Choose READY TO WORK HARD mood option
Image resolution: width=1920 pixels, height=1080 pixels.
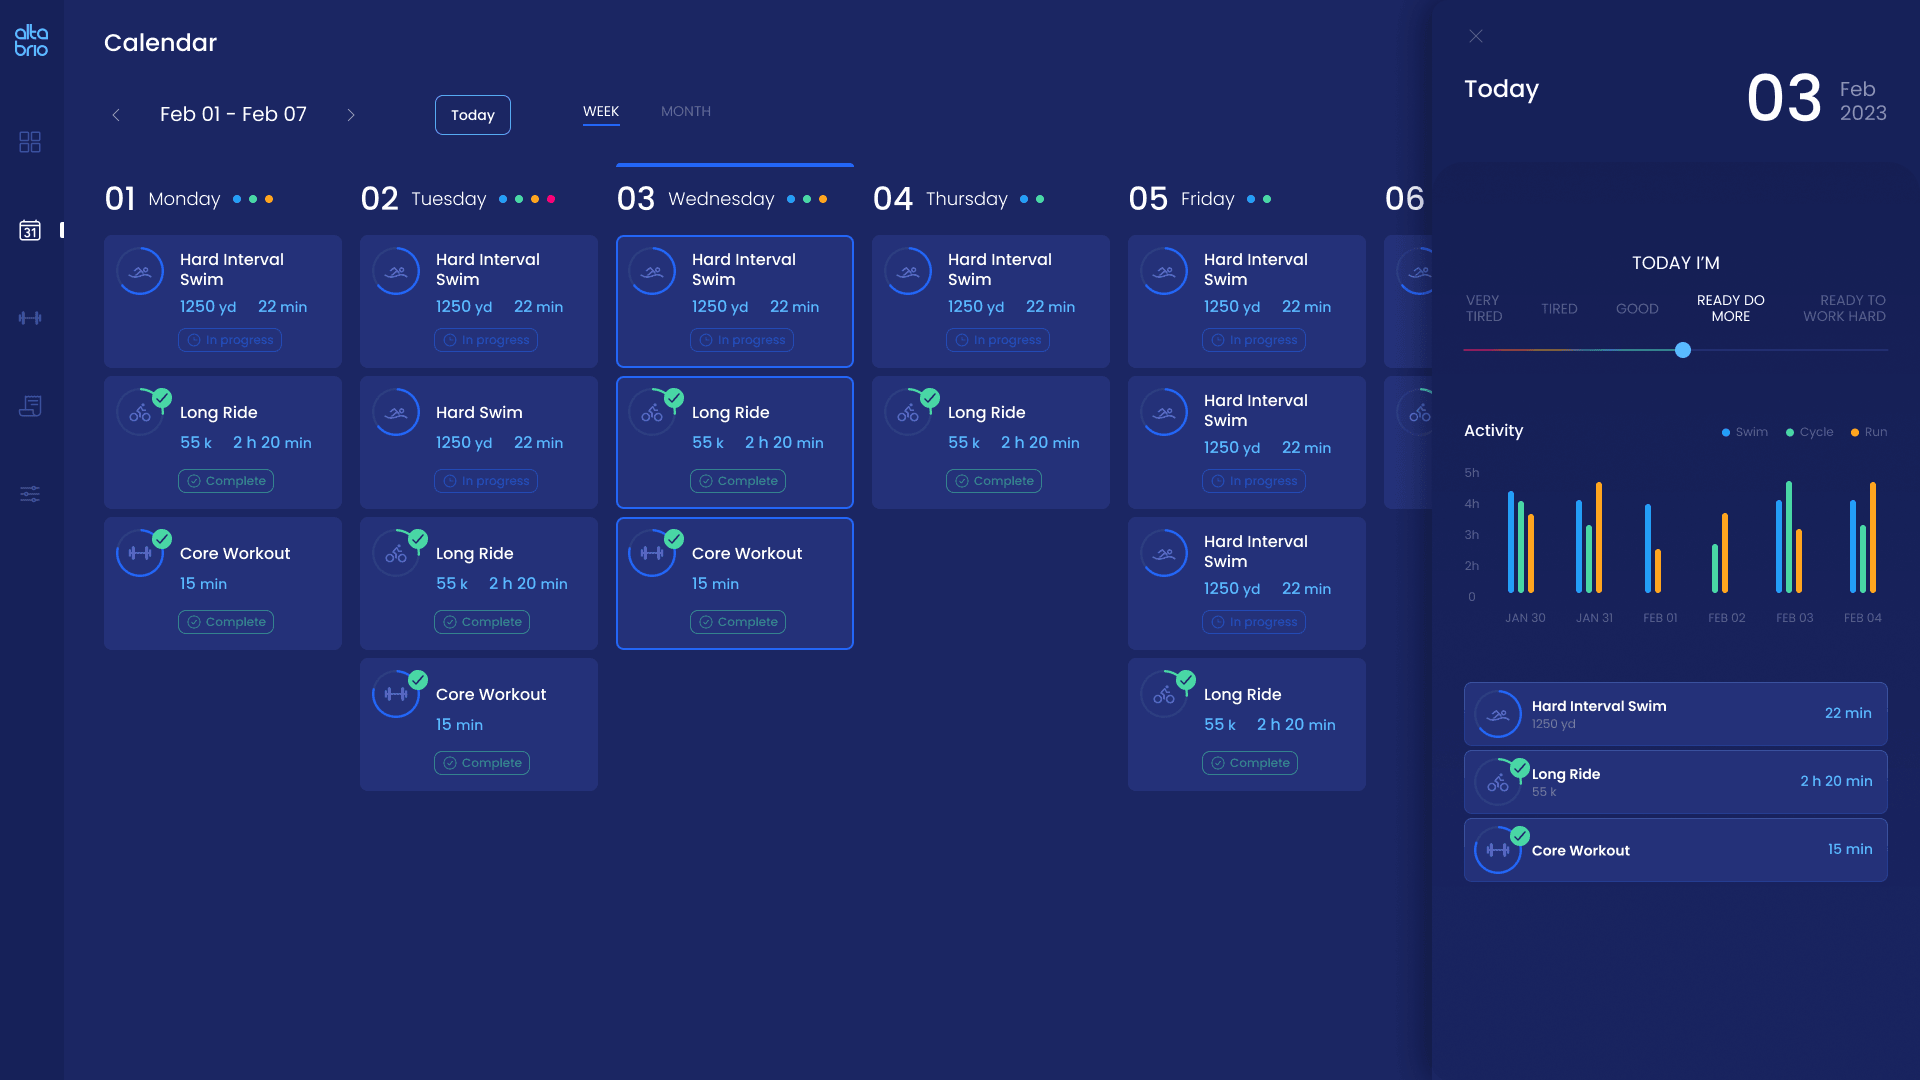1844,308
